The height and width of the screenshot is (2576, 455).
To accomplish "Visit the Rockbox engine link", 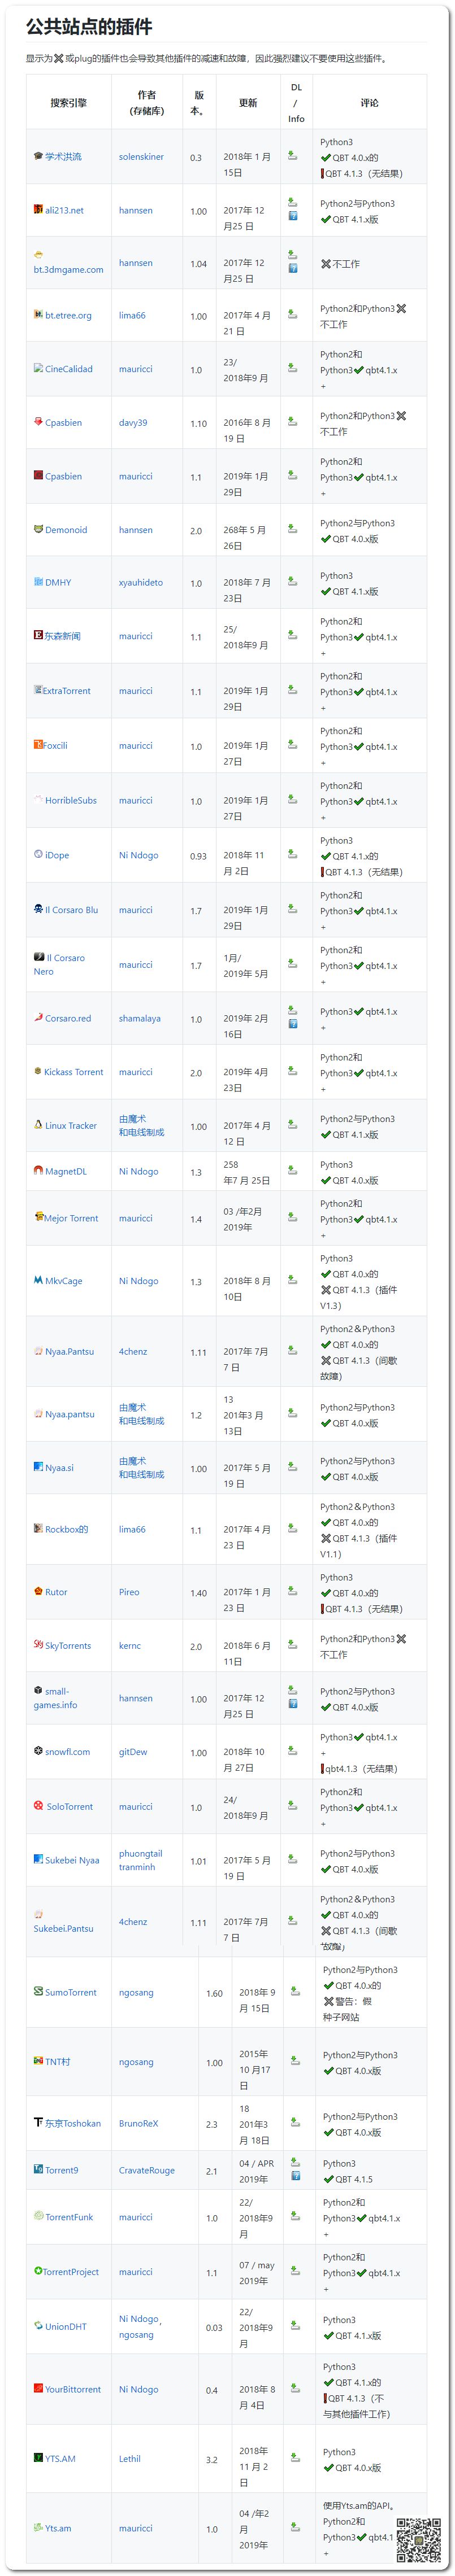I will 67,1530.
